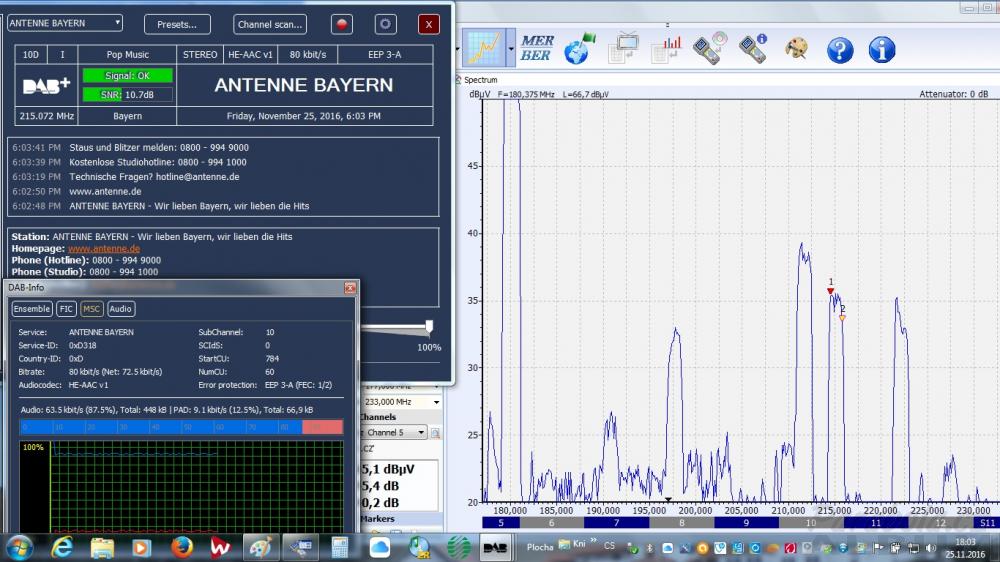The width and height of the screenshot is (1000, 562).
Task: Click the Signal: OK indicator
Action: (x=128, y=76)
